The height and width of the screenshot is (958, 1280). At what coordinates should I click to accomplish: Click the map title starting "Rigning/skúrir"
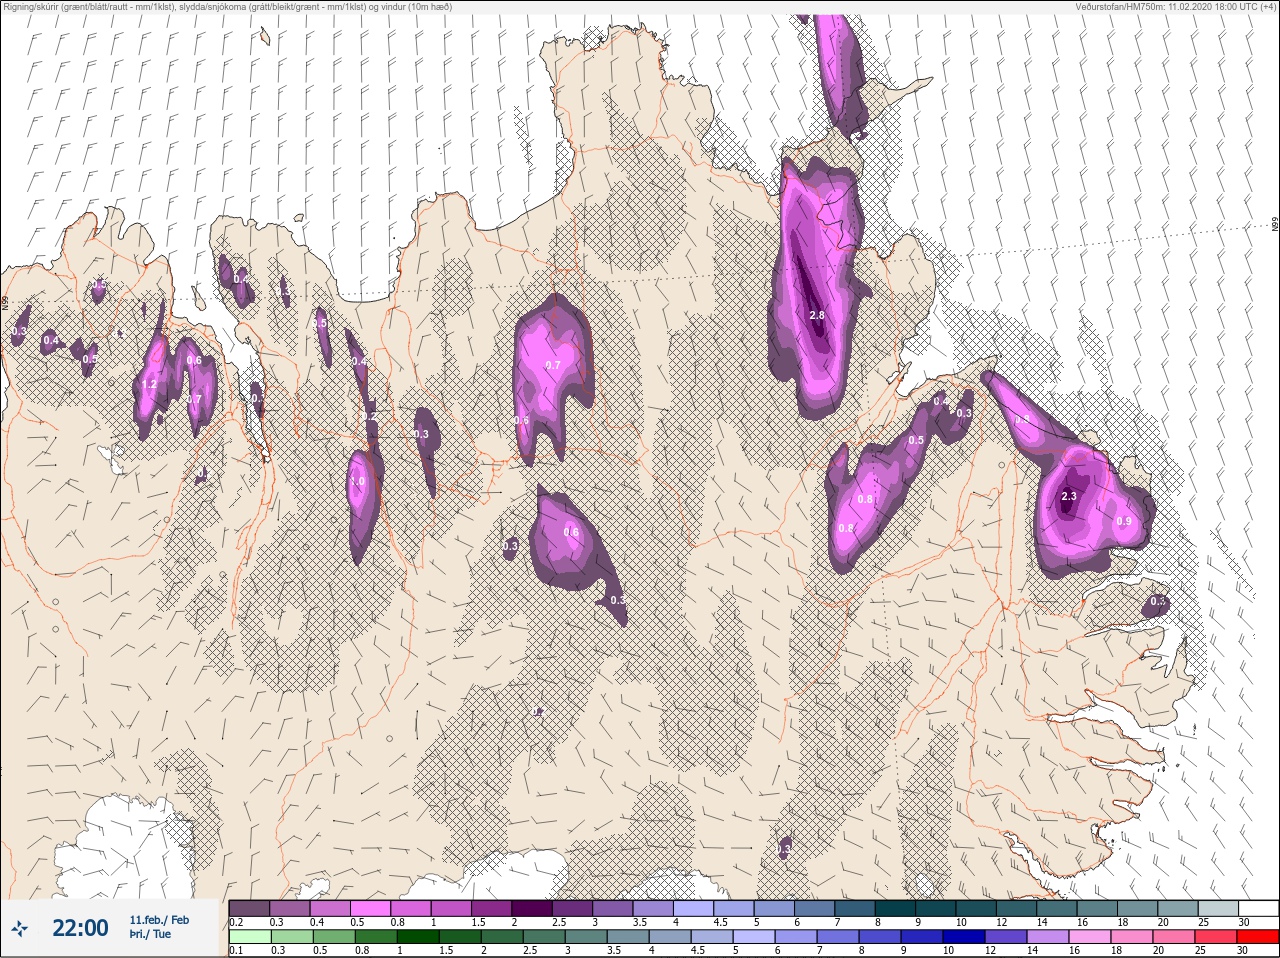pos(228,6)
